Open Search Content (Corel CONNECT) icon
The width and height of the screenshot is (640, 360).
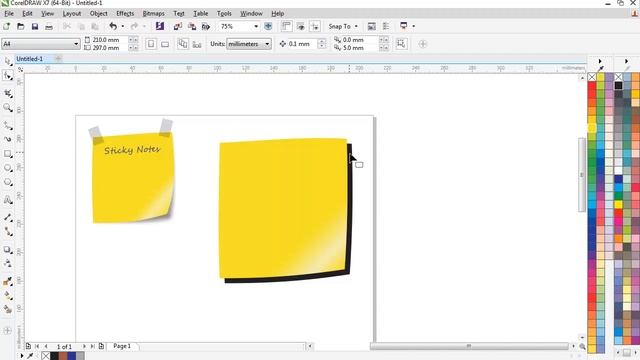coord(160,27)
